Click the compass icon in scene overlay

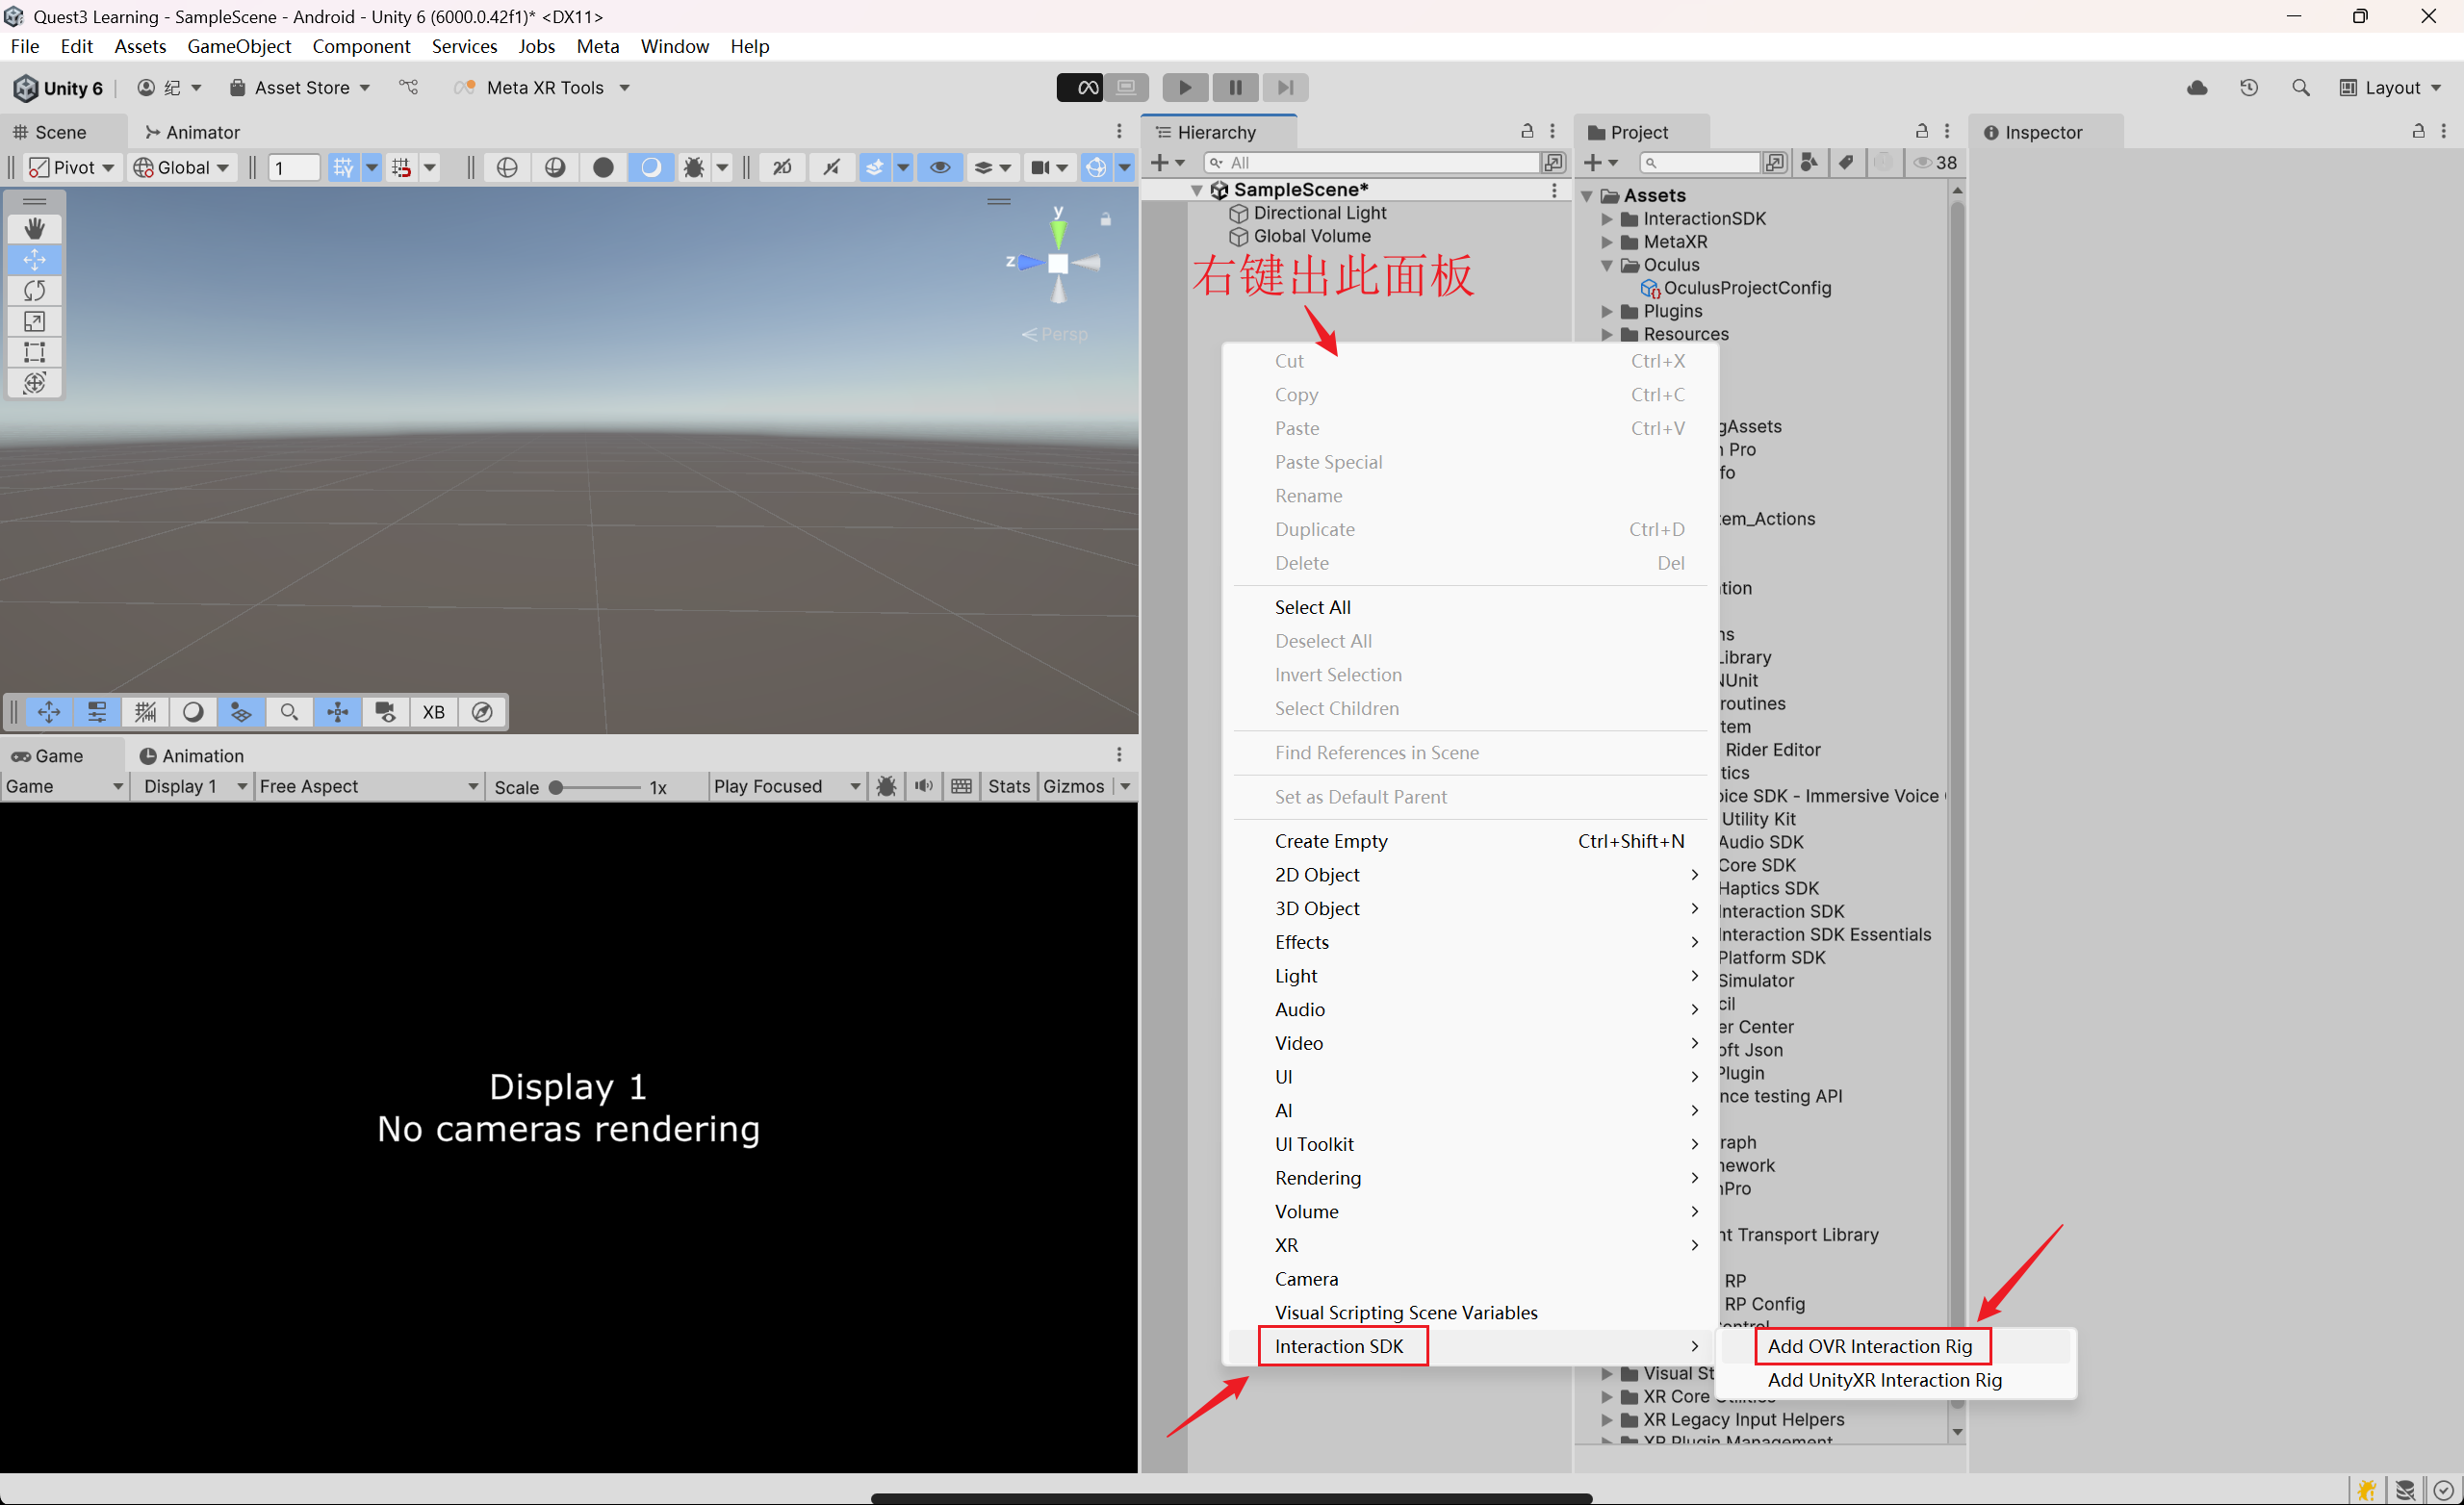482,712
